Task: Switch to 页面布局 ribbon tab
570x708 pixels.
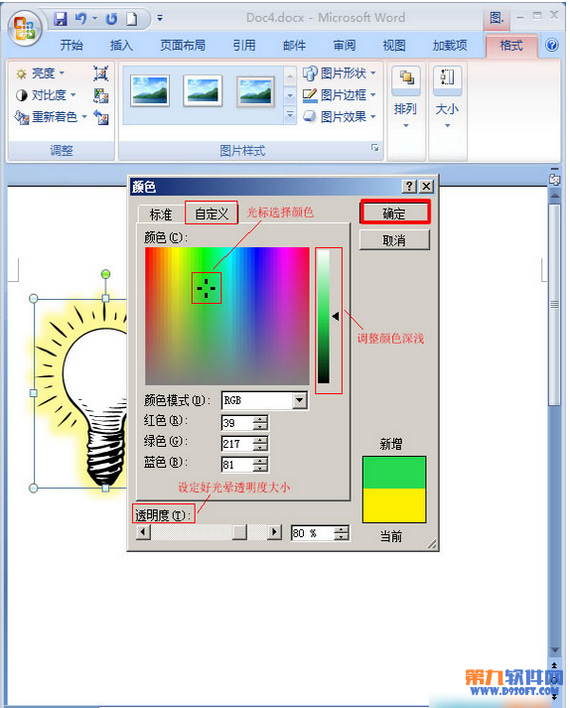Action: pyautogui.click(x=182, y=45)
